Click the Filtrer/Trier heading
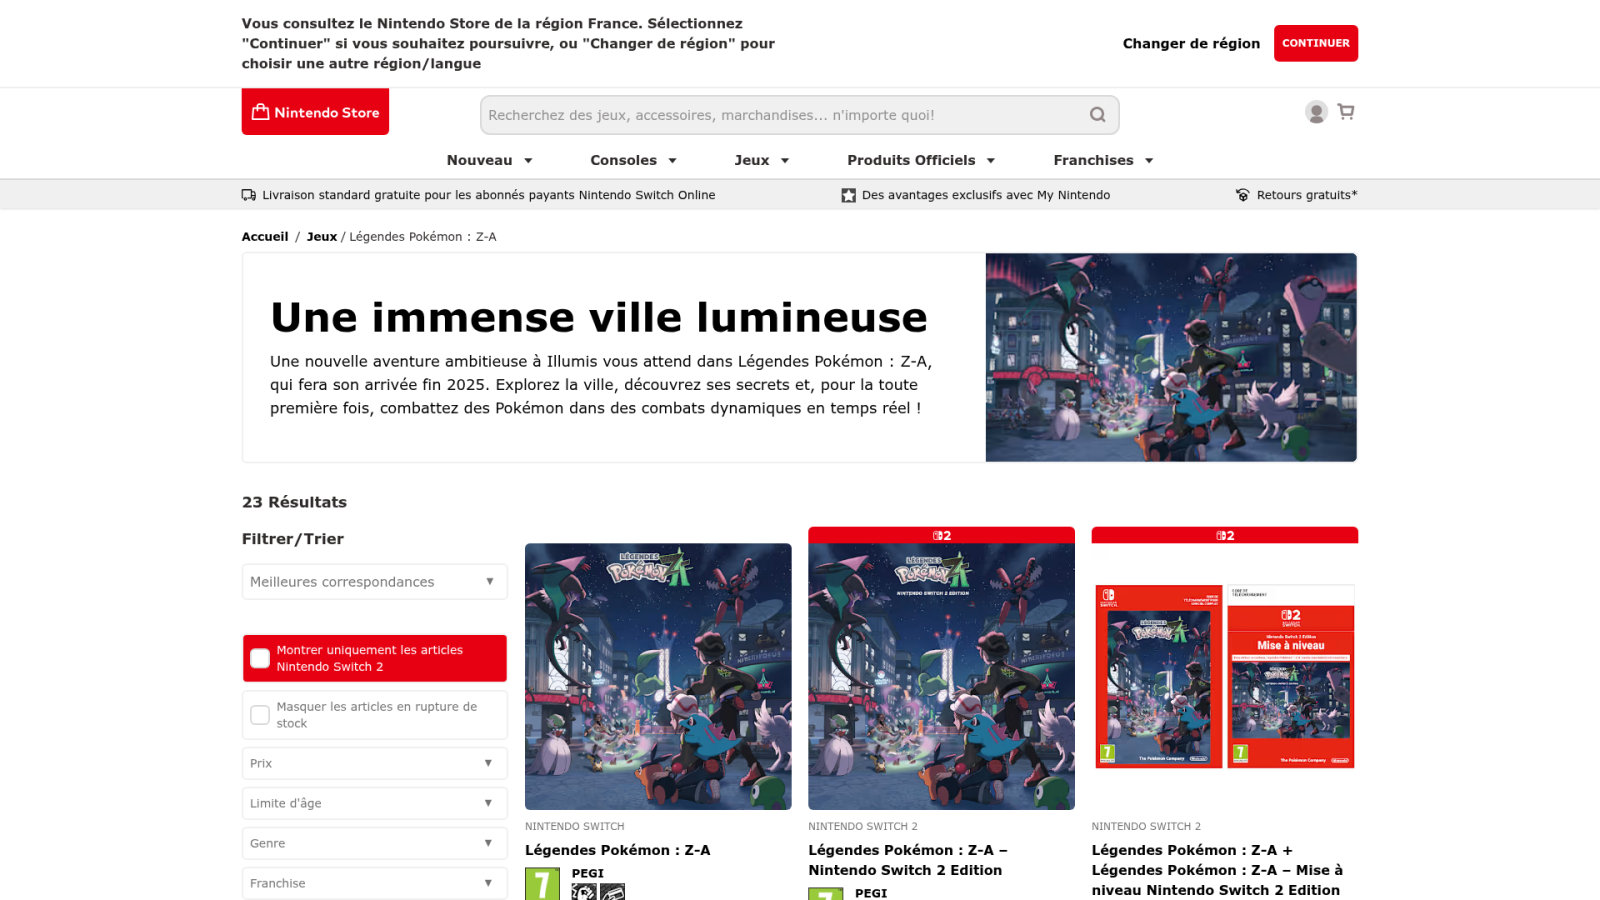The height and width of the screenshot is (900, 1600). click(293, 539)
